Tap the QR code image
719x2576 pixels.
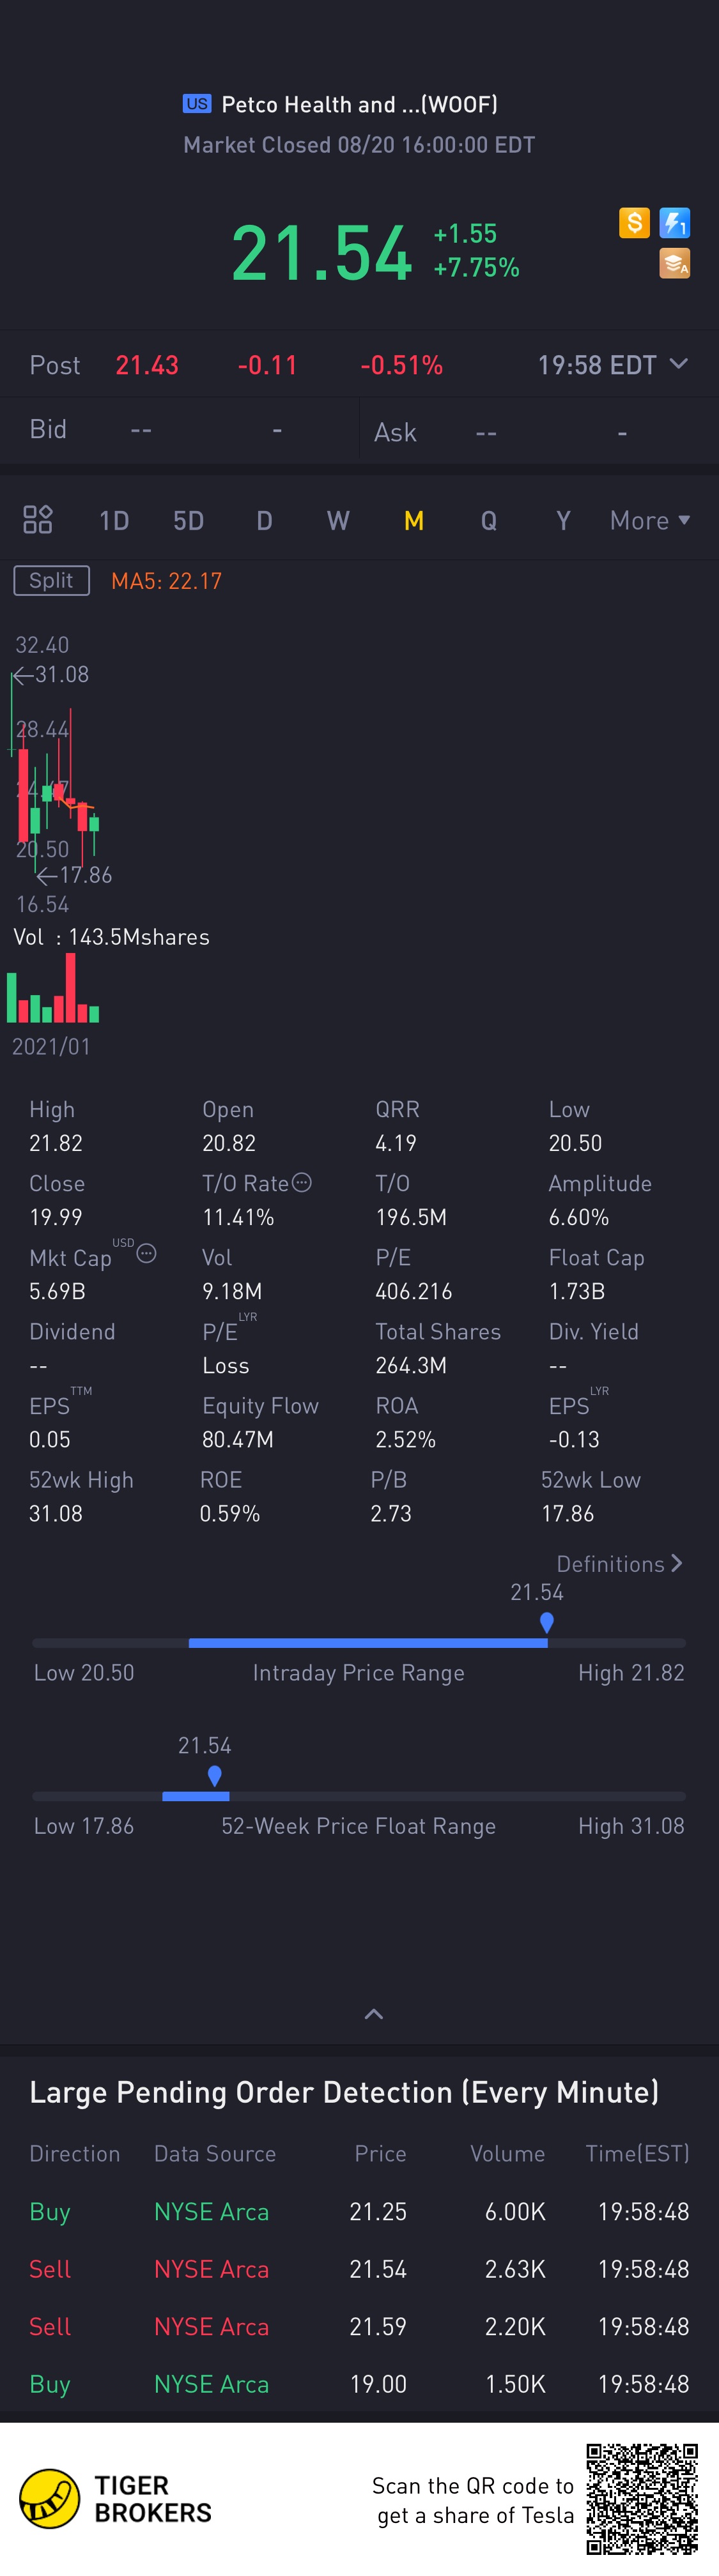click(x=642, y=2498)
